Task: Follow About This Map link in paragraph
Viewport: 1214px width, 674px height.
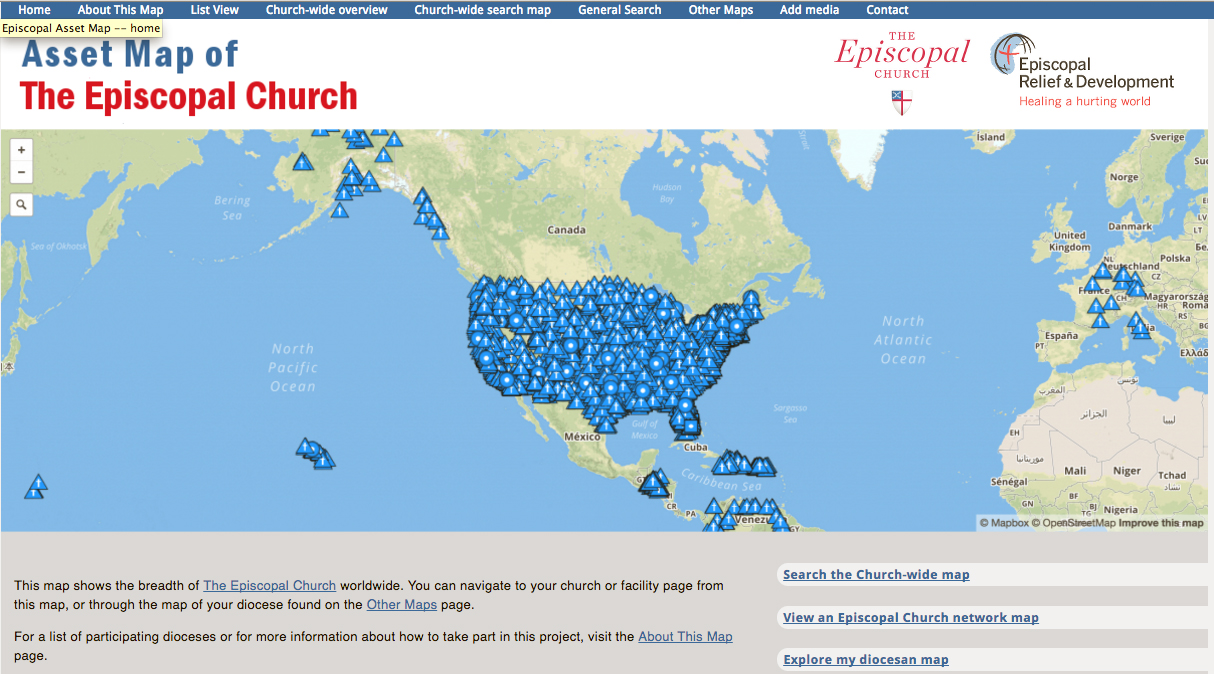Action: pyautogui.click(x=685, y=636)
